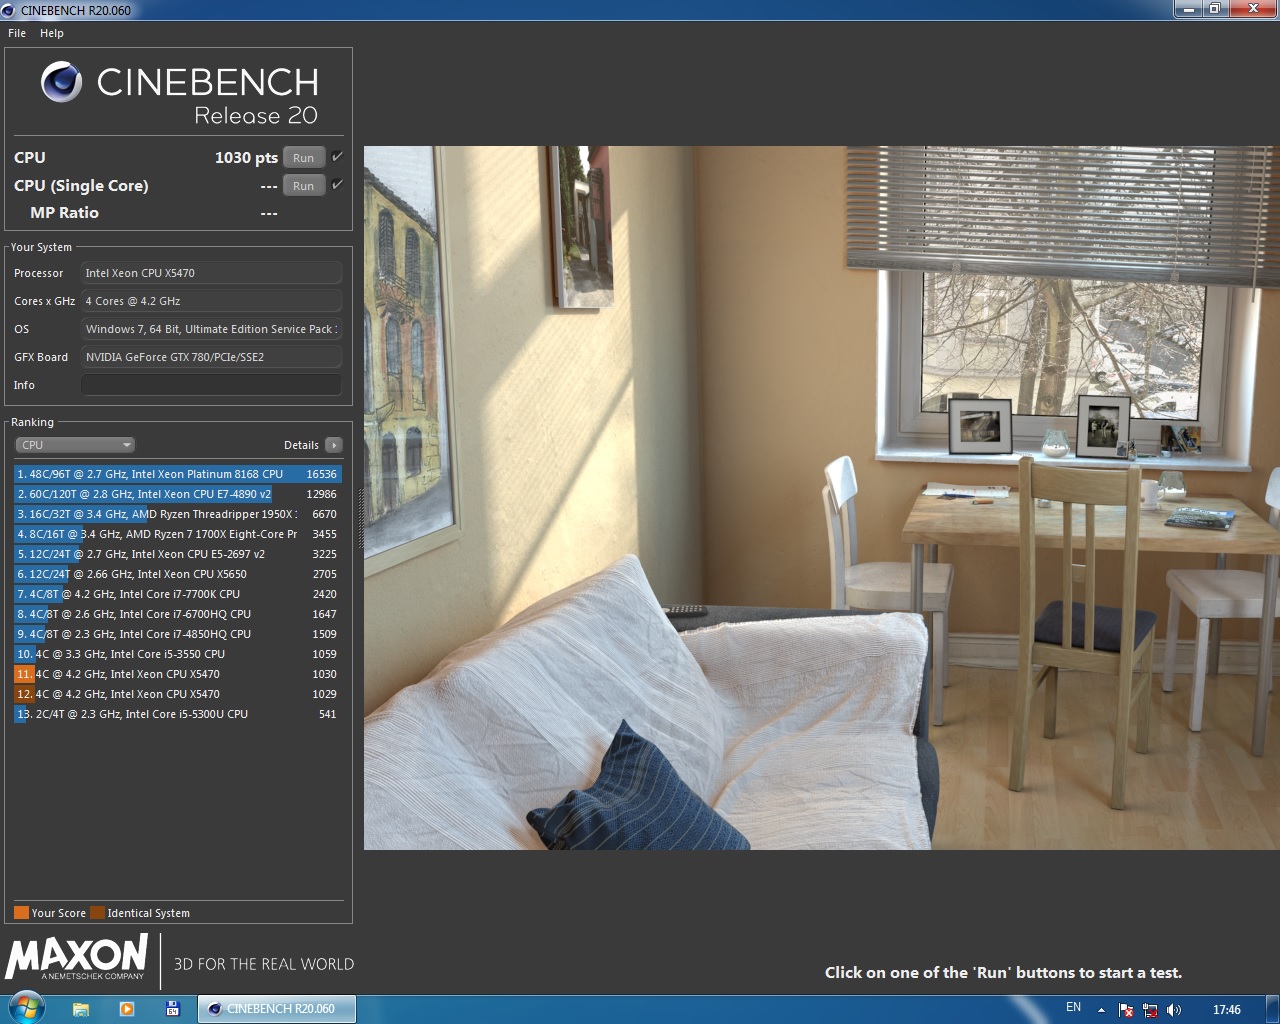This screenshot has height=1024, width=1280.
Task: Open the volume speaker tray icon
Action: coord(1174,1010)
